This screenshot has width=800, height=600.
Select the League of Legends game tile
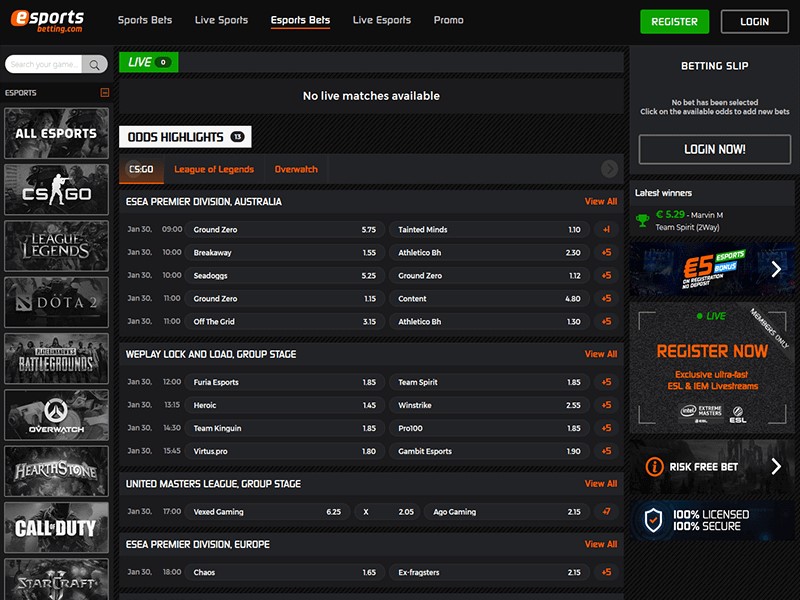tap(56, 246)
